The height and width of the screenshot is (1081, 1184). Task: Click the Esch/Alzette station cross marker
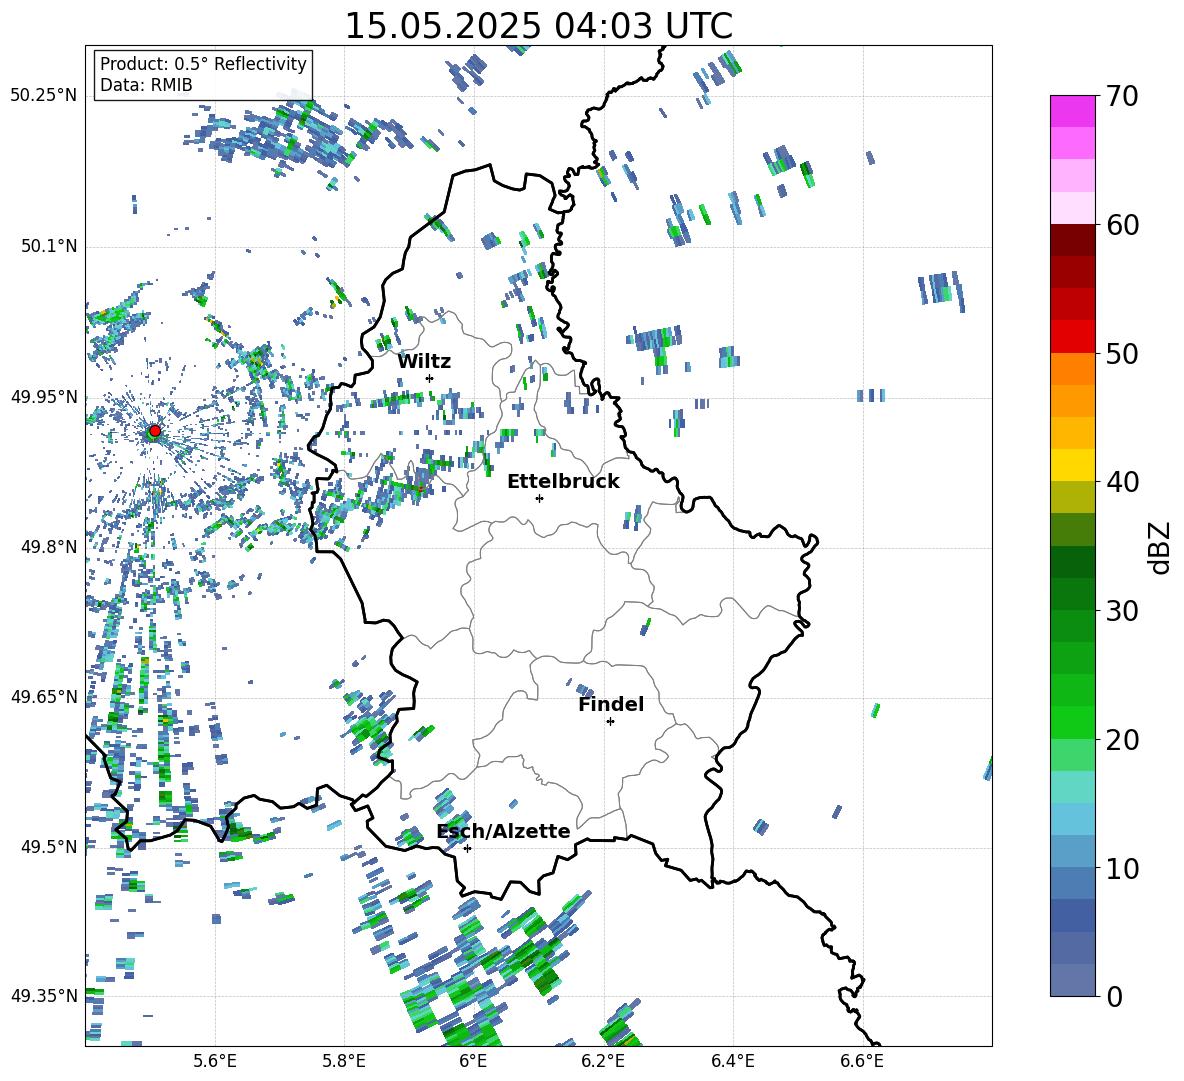tap(467, 848)
